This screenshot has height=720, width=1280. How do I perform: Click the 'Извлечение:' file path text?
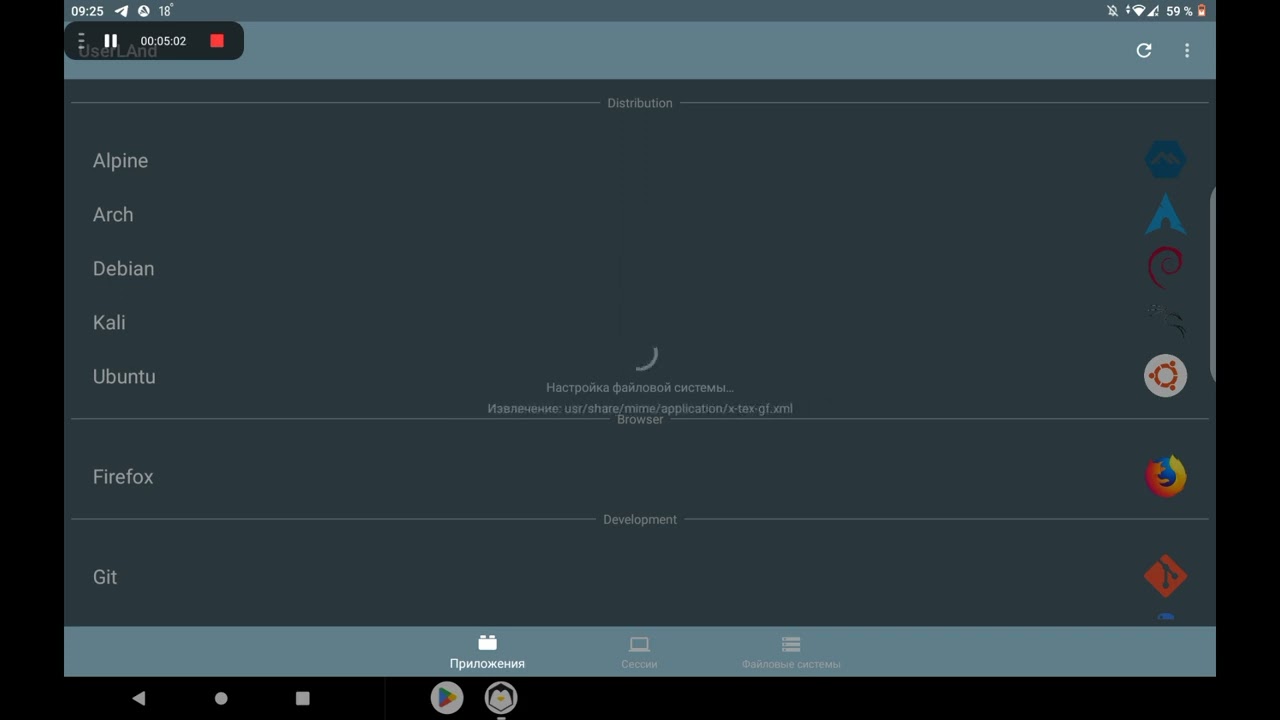click(x=640, y=408)
